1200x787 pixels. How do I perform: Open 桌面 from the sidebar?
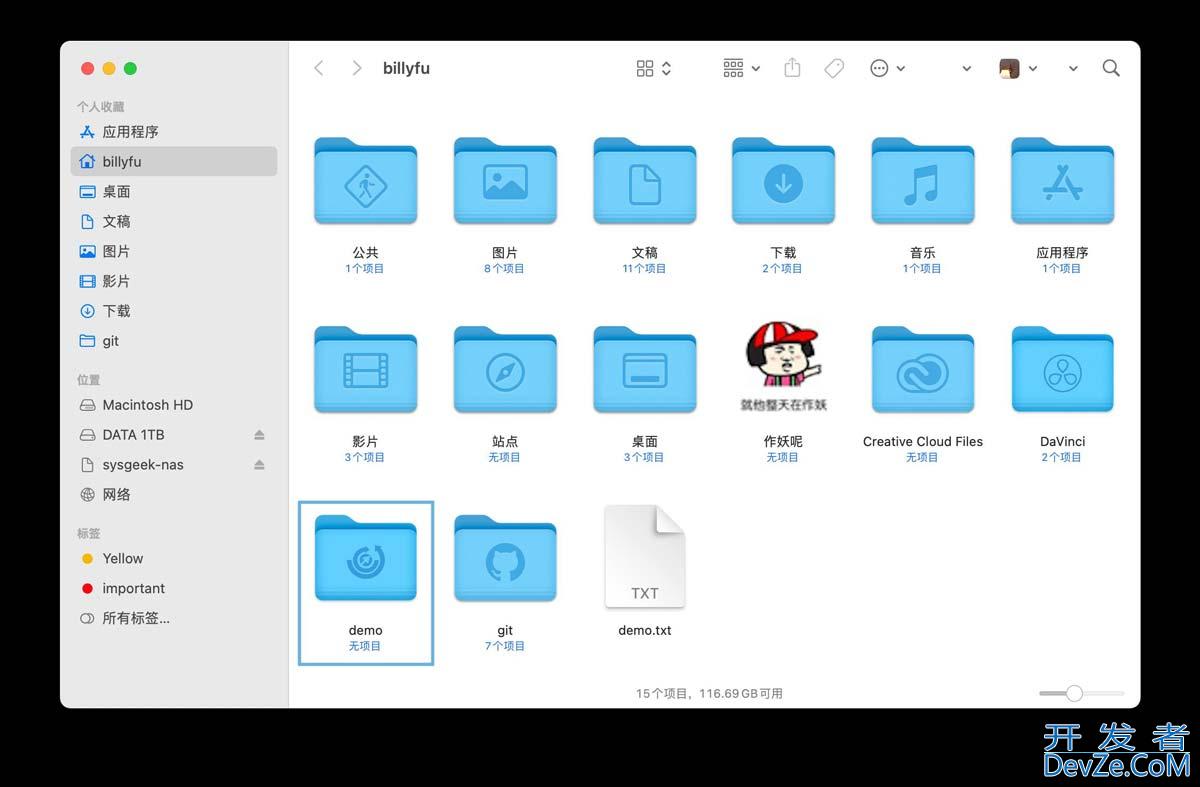tap(174, 192)
